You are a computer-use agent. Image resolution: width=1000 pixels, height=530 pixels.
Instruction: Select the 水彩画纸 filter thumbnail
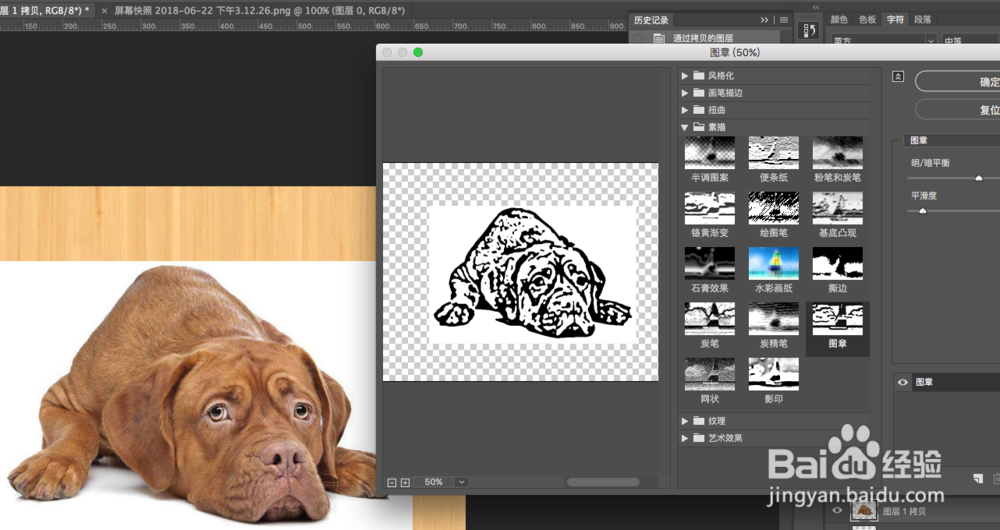774,263
